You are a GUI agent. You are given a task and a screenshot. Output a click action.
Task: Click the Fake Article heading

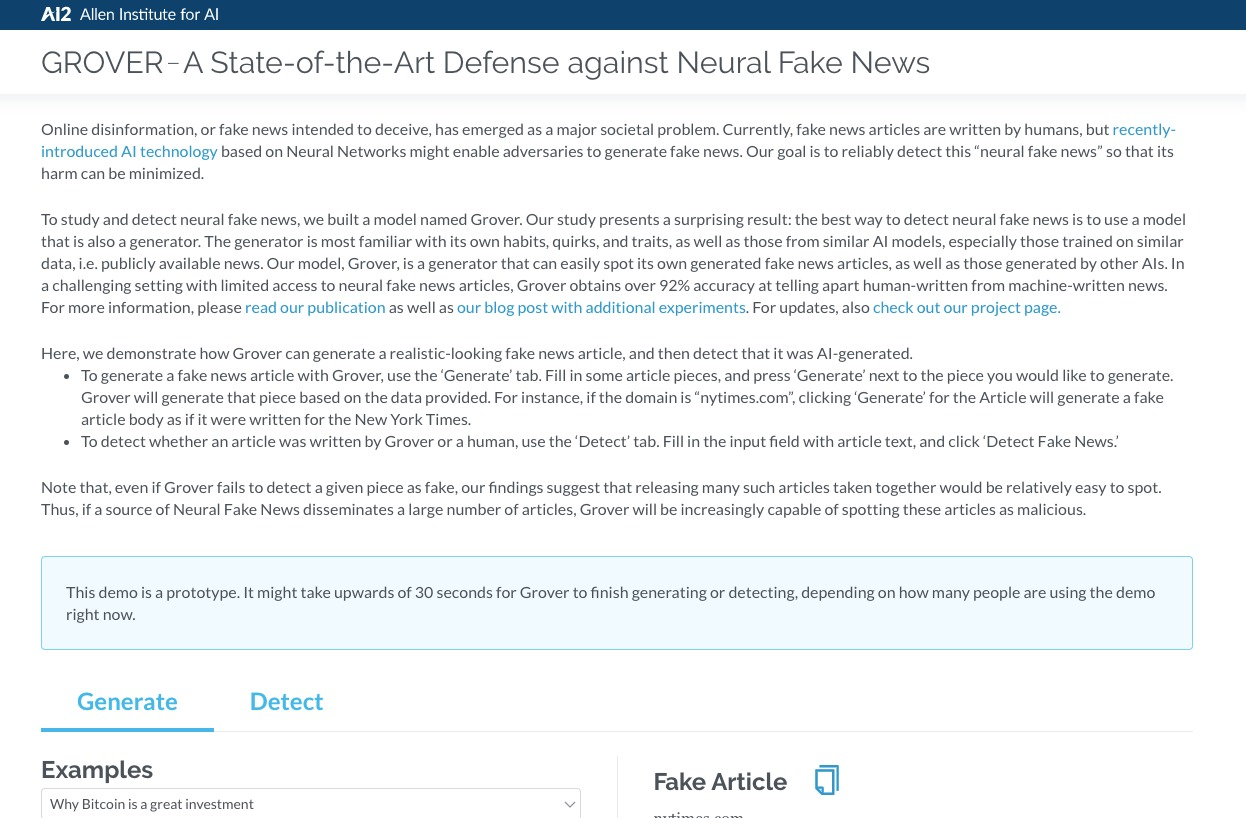[x=720, y=781]
